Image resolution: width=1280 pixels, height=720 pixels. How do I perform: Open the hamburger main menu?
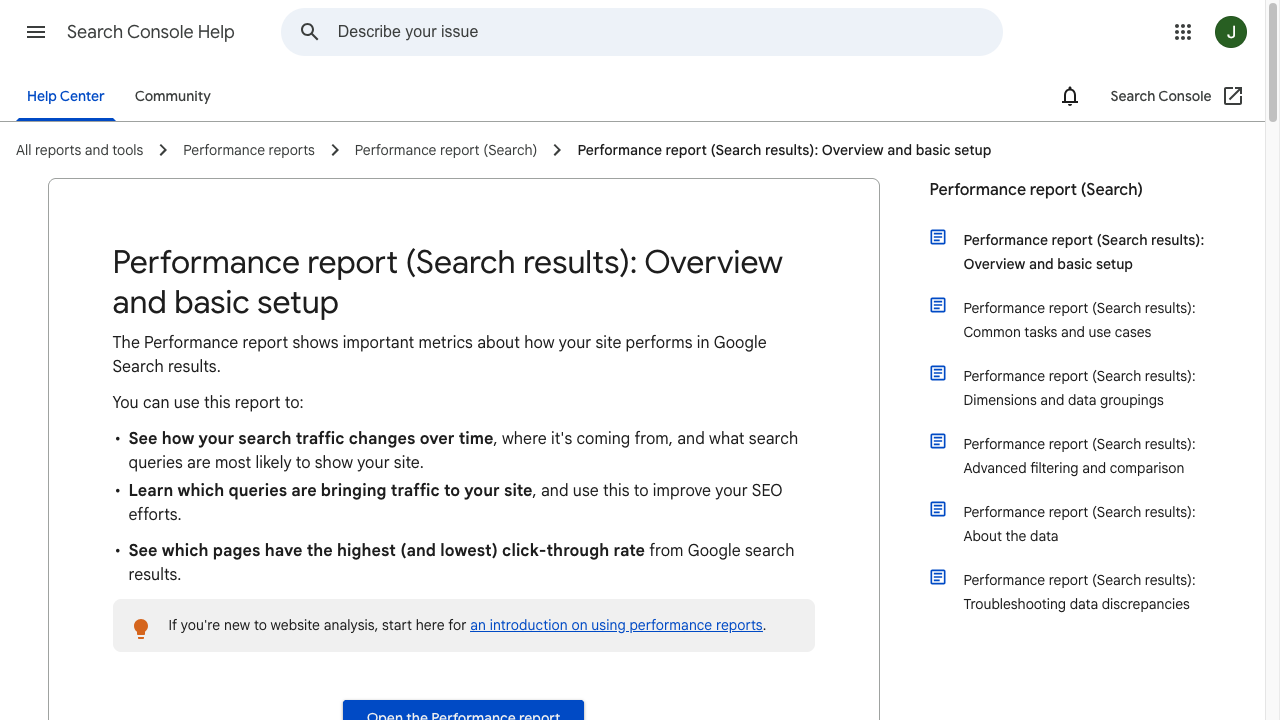point(36,32)
